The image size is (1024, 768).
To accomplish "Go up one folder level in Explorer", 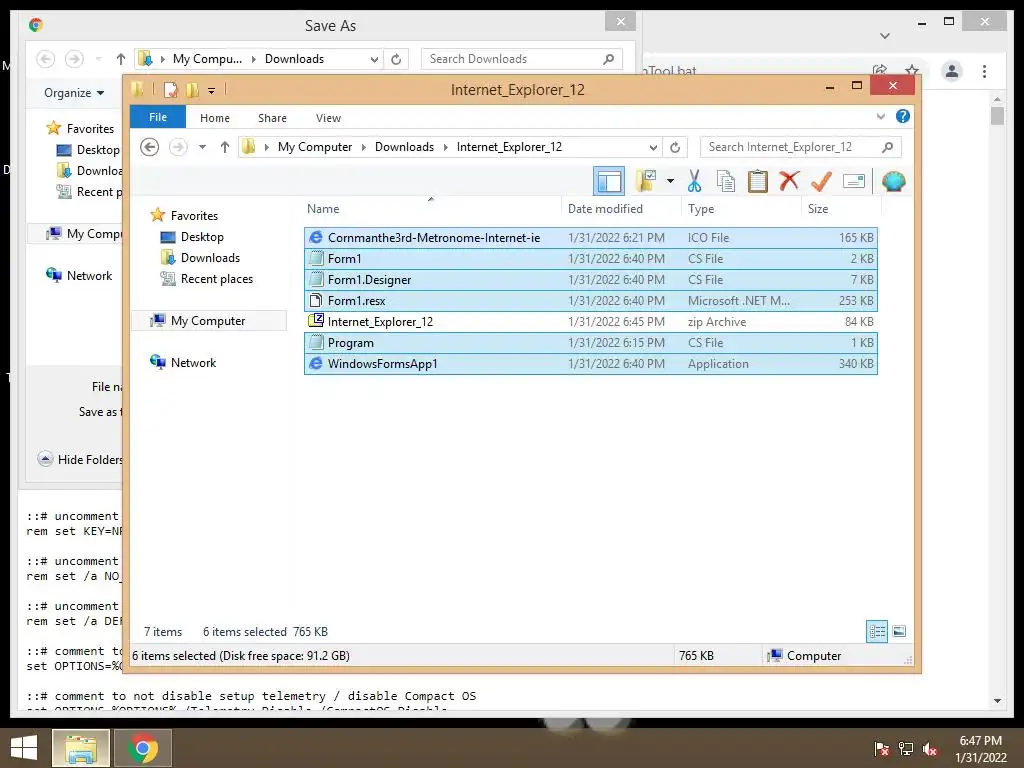I will [x=225, y=147].
